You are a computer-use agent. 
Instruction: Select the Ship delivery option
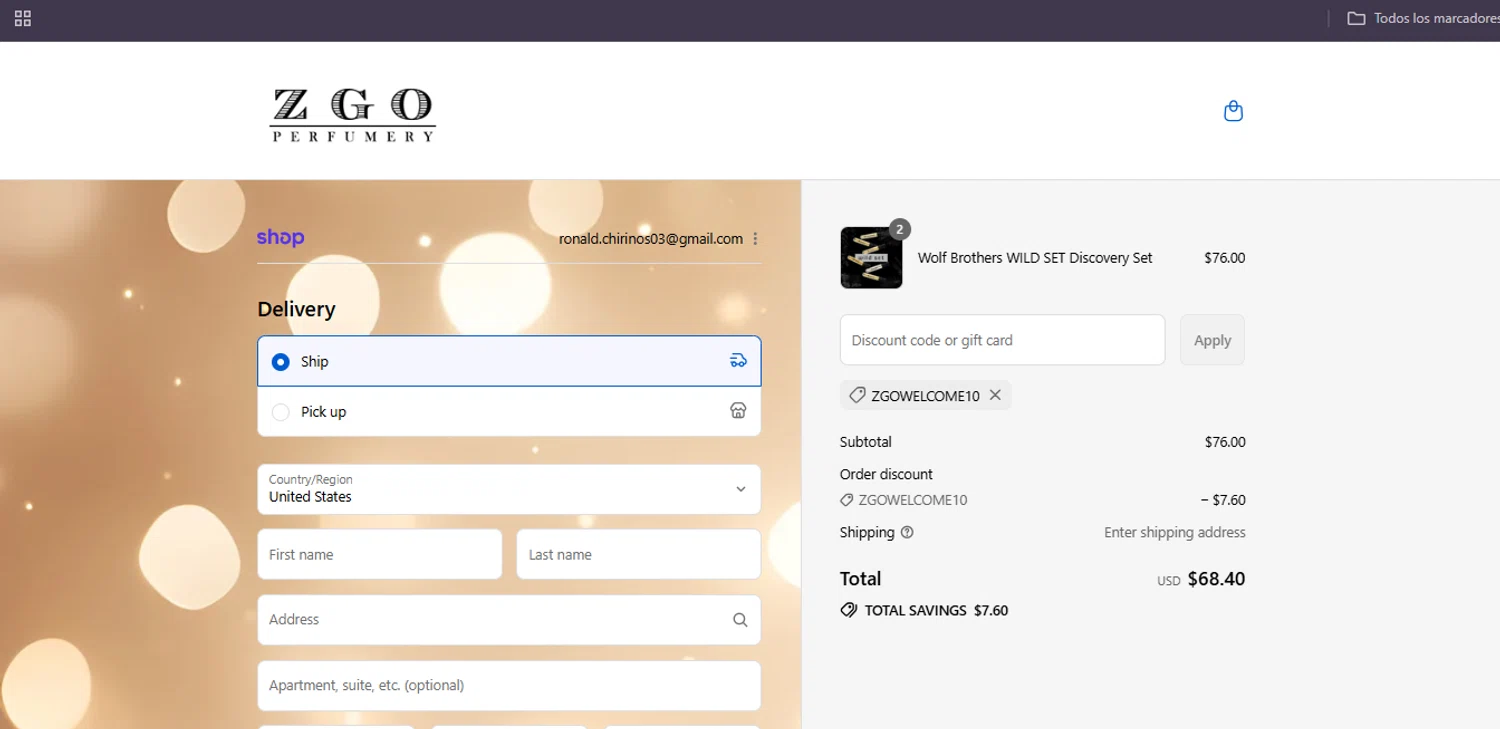(x=509, y=361)
